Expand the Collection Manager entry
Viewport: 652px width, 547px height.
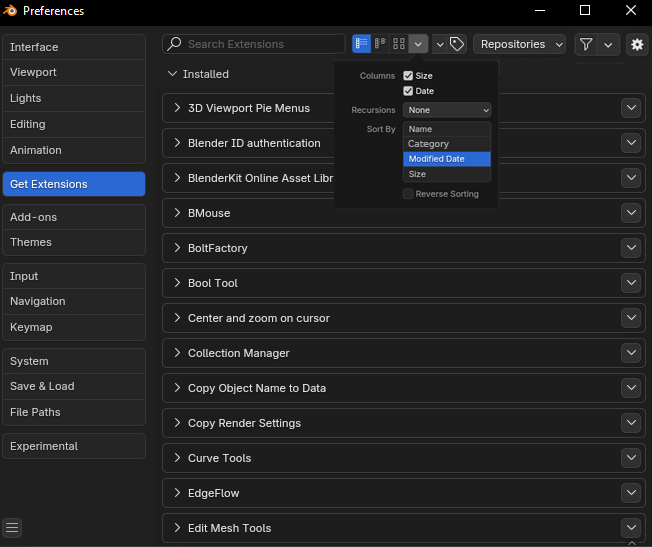coord(177,353)
